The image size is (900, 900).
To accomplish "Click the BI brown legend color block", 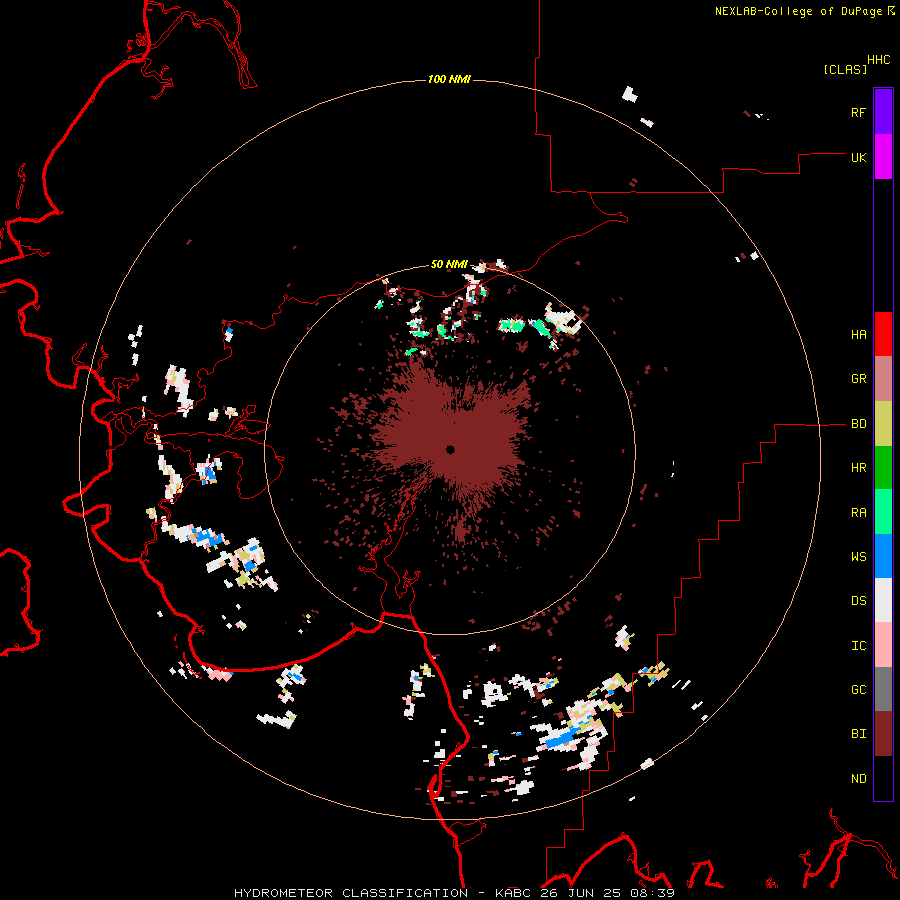I will pyautogui.click(x=883, y=734).
